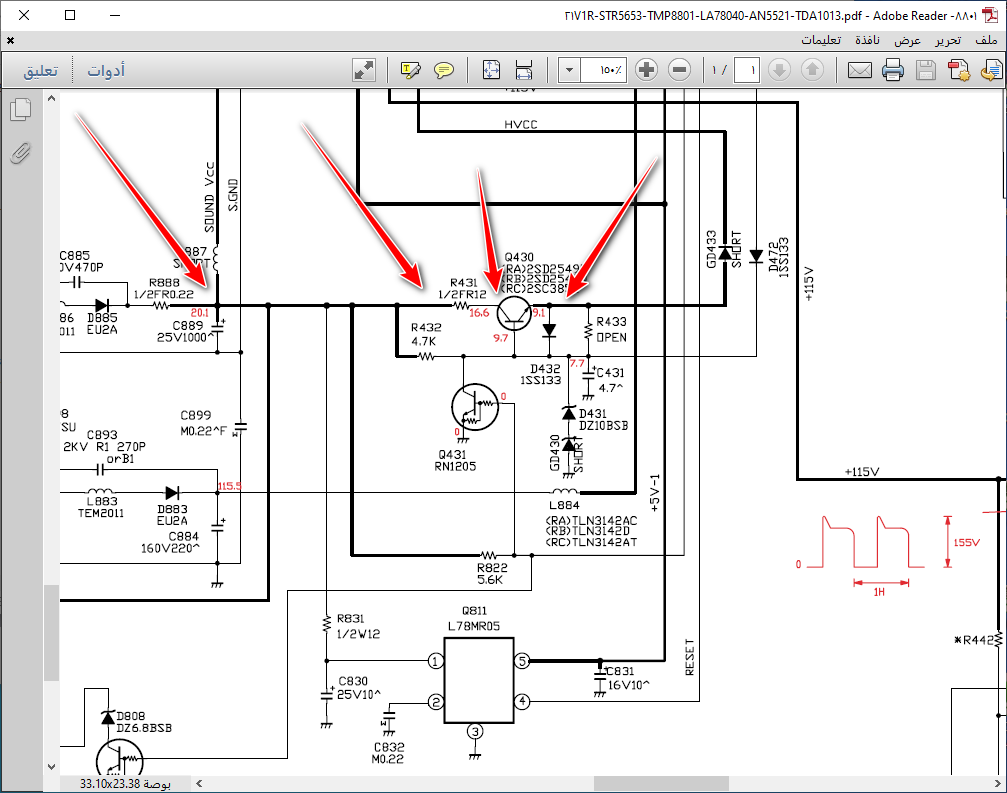Open page thumbnails panel icon
The width and height of the screenshot is (1007, 793).
point(21,110)
